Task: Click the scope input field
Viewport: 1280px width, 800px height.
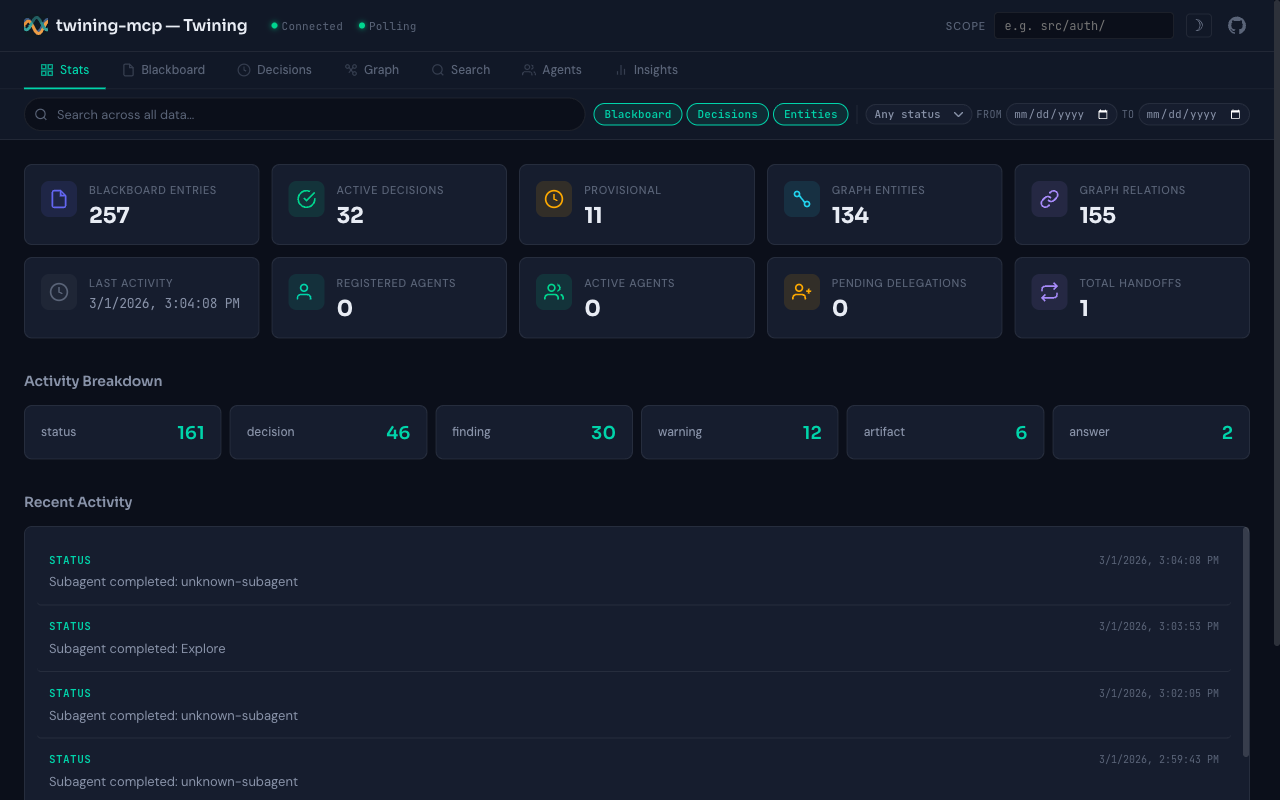Action: click(x=1083, y=25)
